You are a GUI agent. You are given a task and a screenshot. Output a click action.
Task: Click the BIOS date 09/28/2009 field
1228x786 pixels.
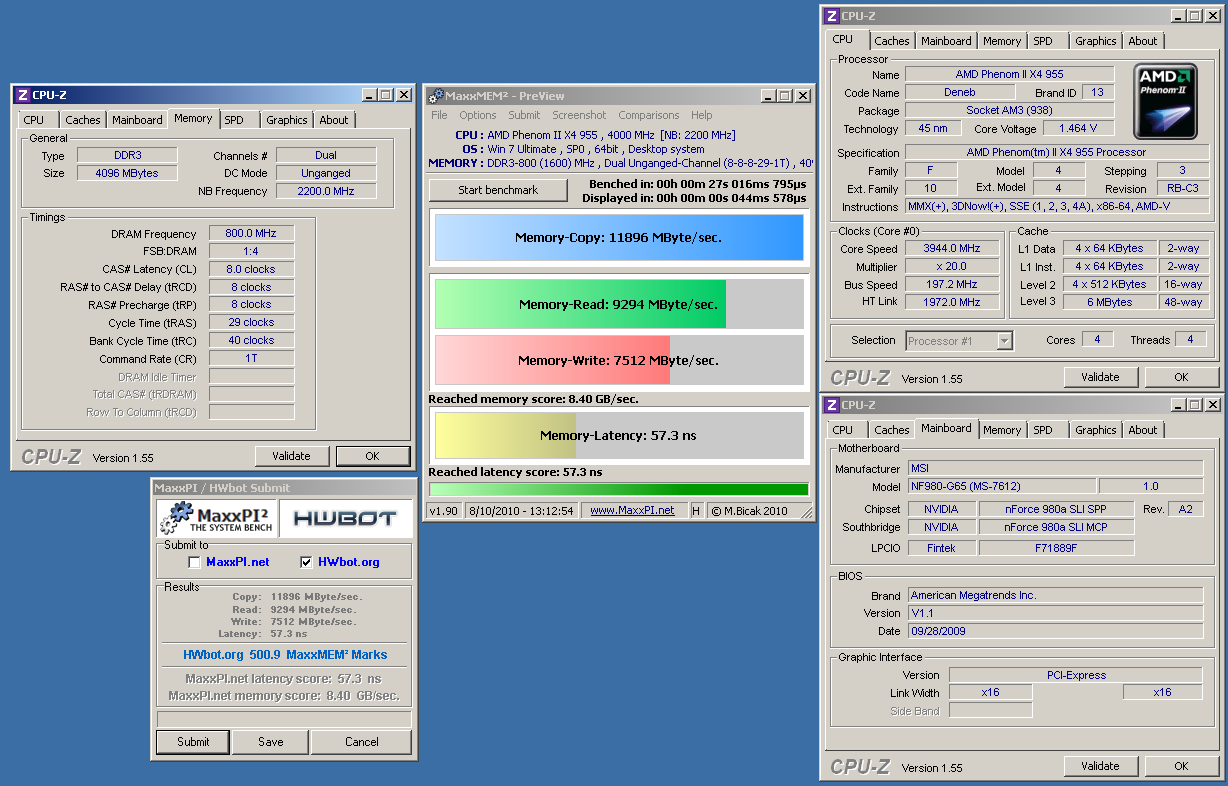[1055, 631]
